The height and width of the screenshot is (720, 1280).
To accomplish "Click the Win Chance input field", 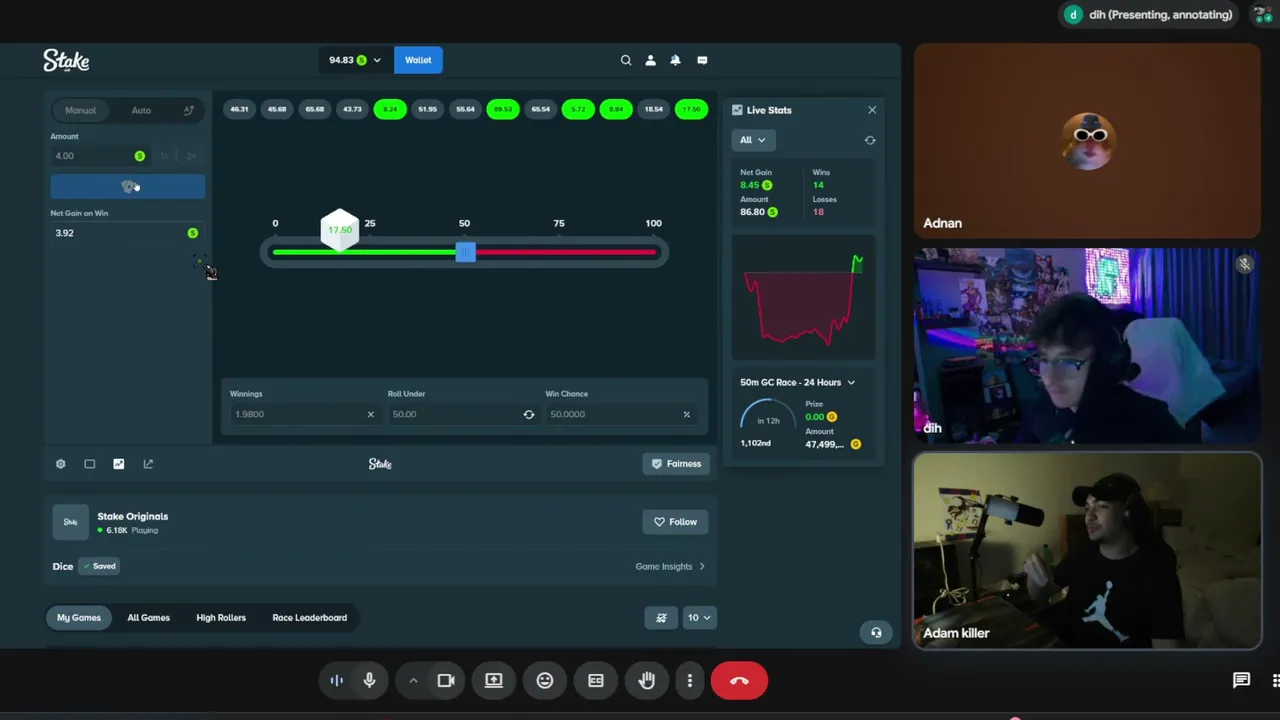I will click(620, 414).
